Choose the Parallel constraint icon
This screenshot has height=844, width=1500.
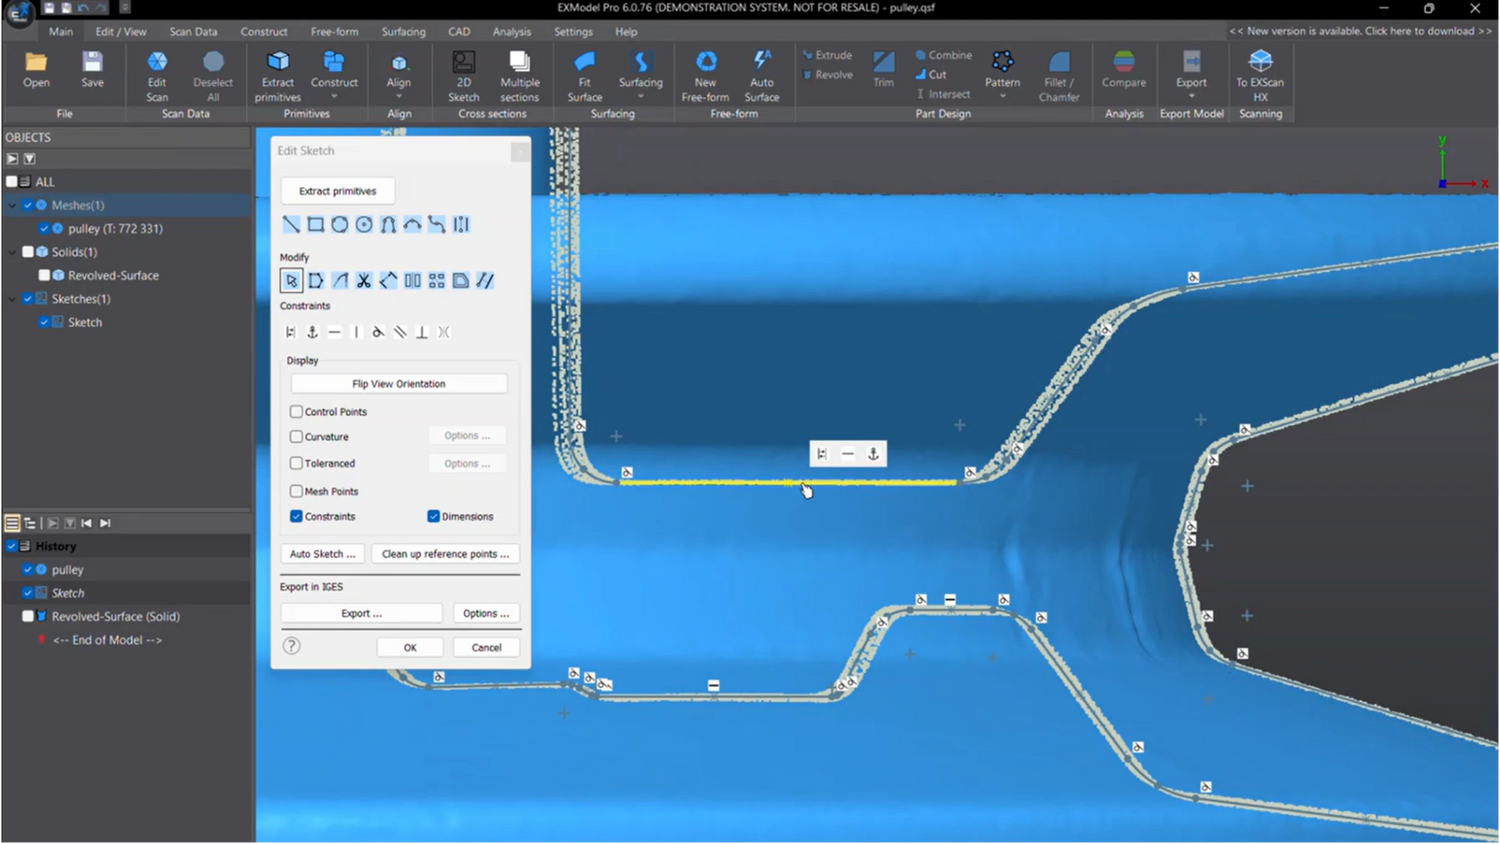click(x=400, y=332)
